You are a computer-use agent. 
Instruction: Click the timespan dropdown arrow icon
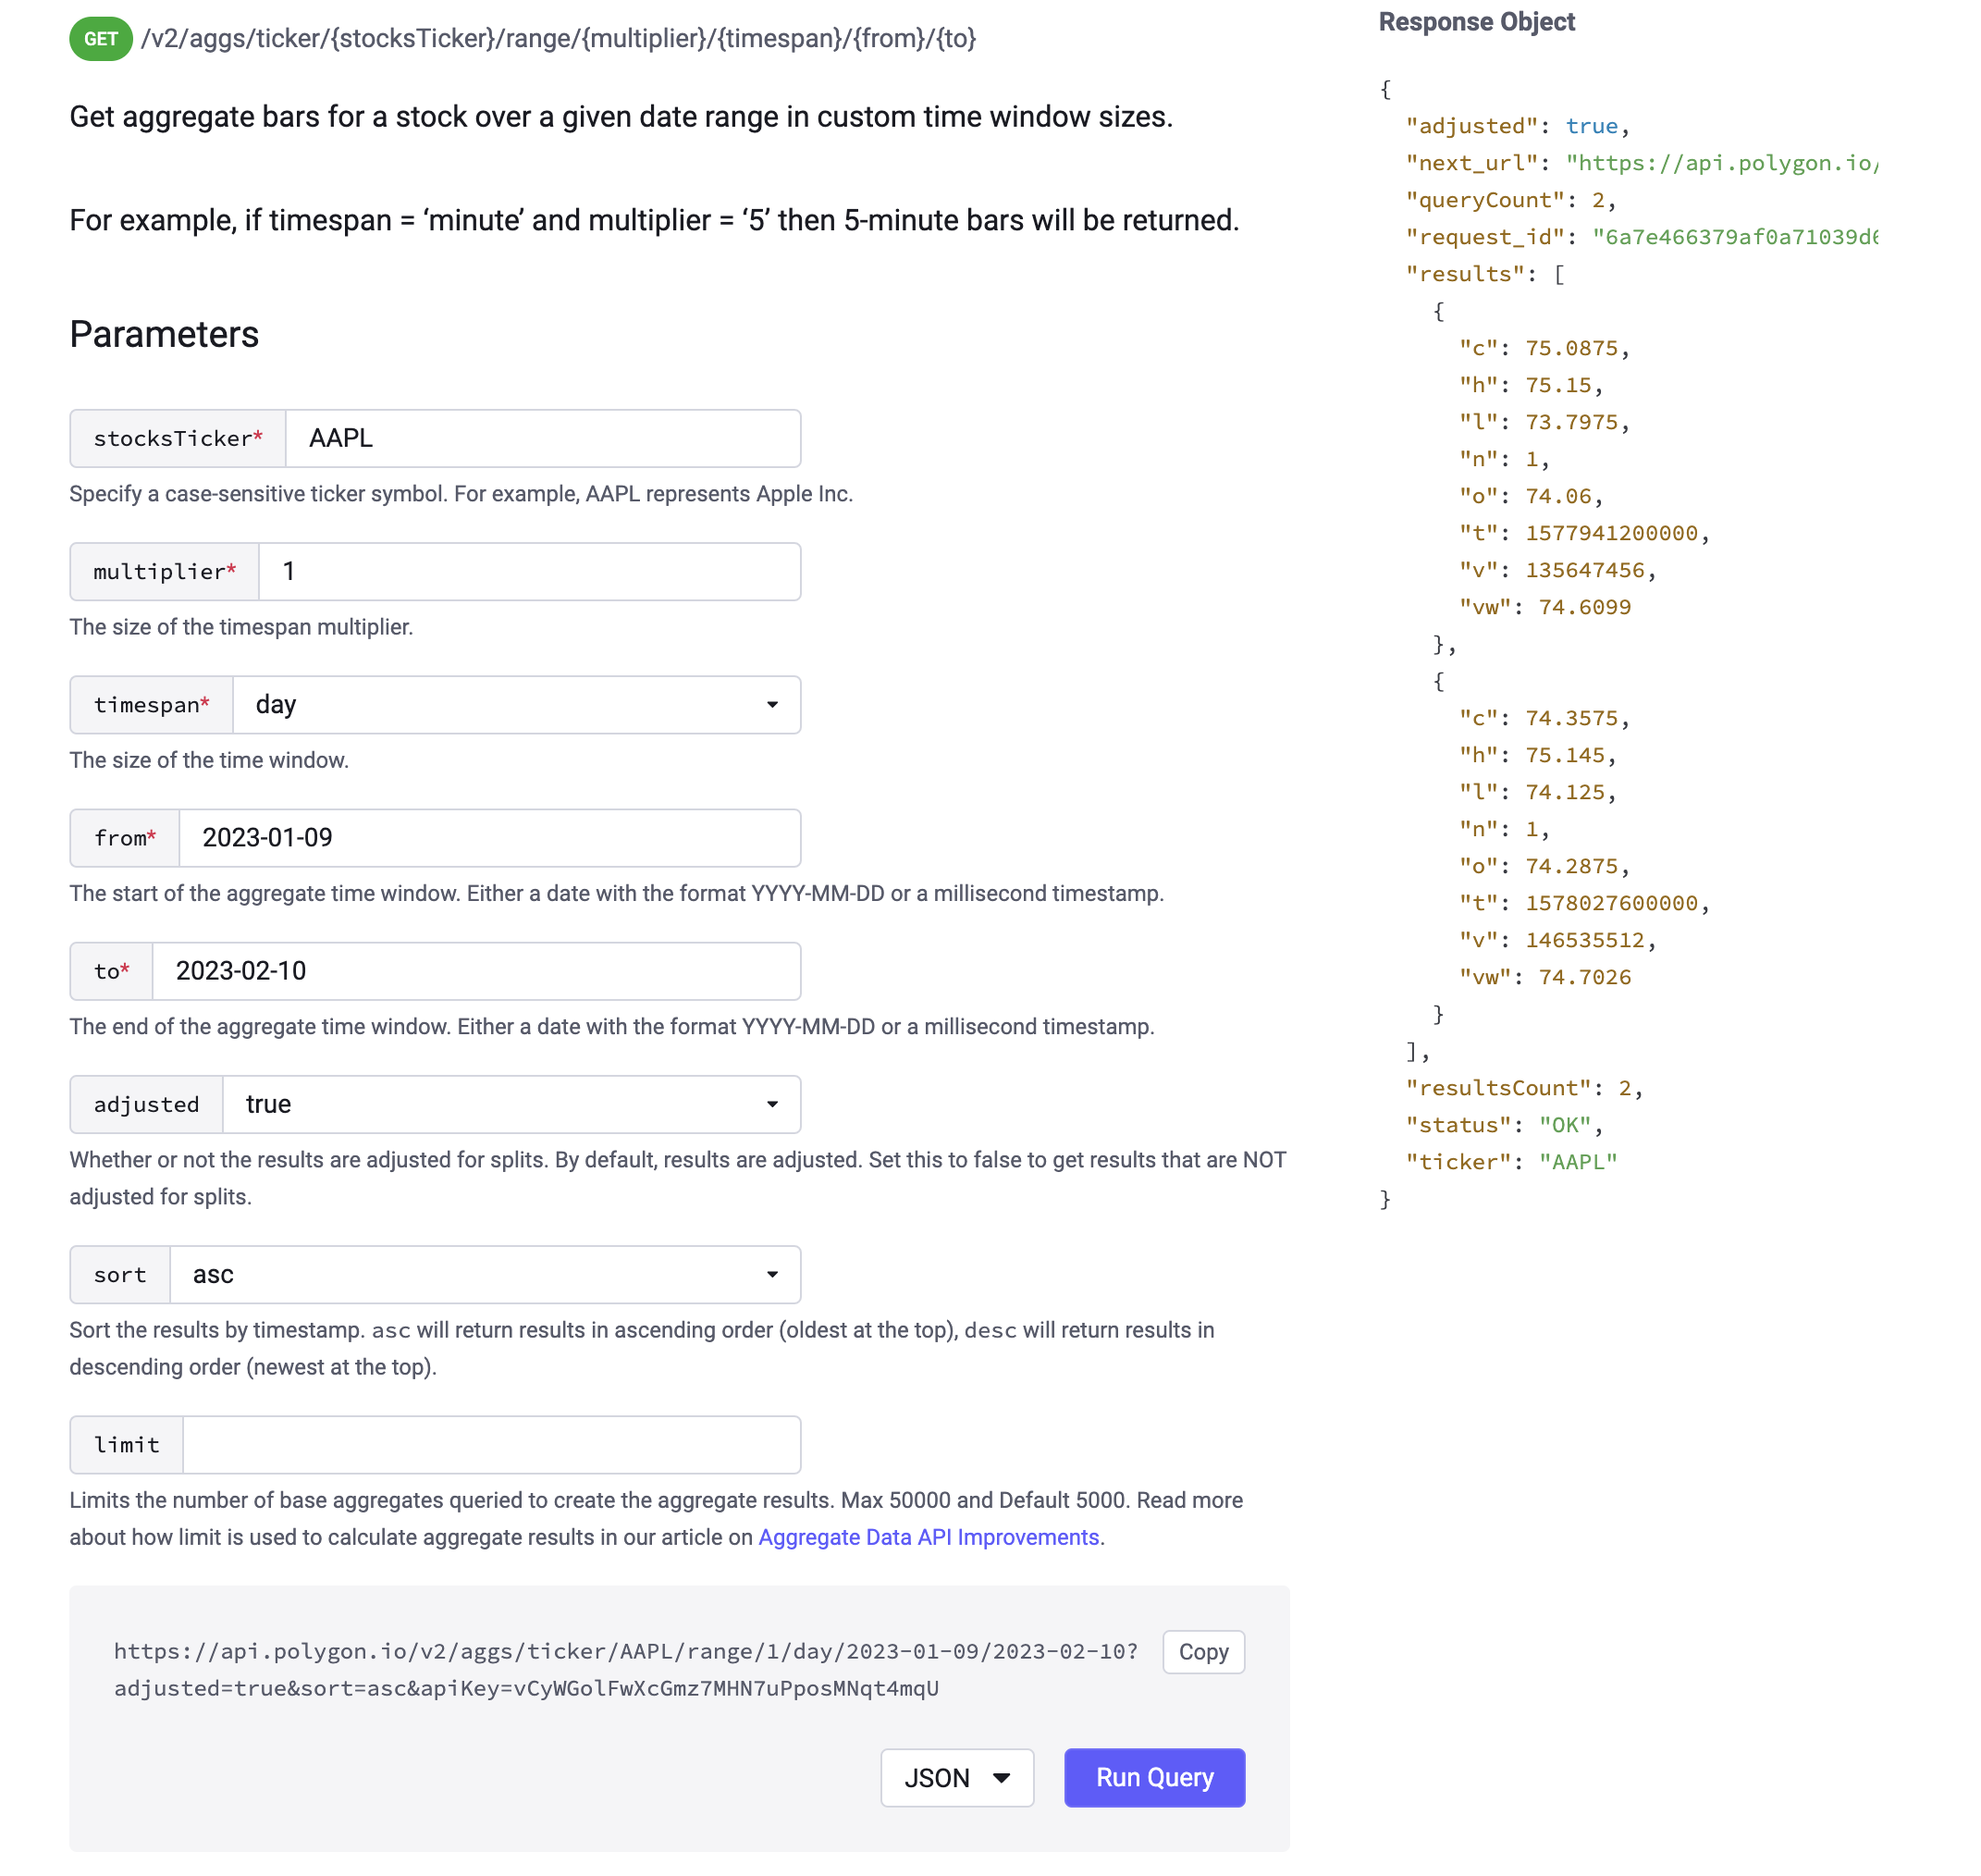(x=772, y=704)
